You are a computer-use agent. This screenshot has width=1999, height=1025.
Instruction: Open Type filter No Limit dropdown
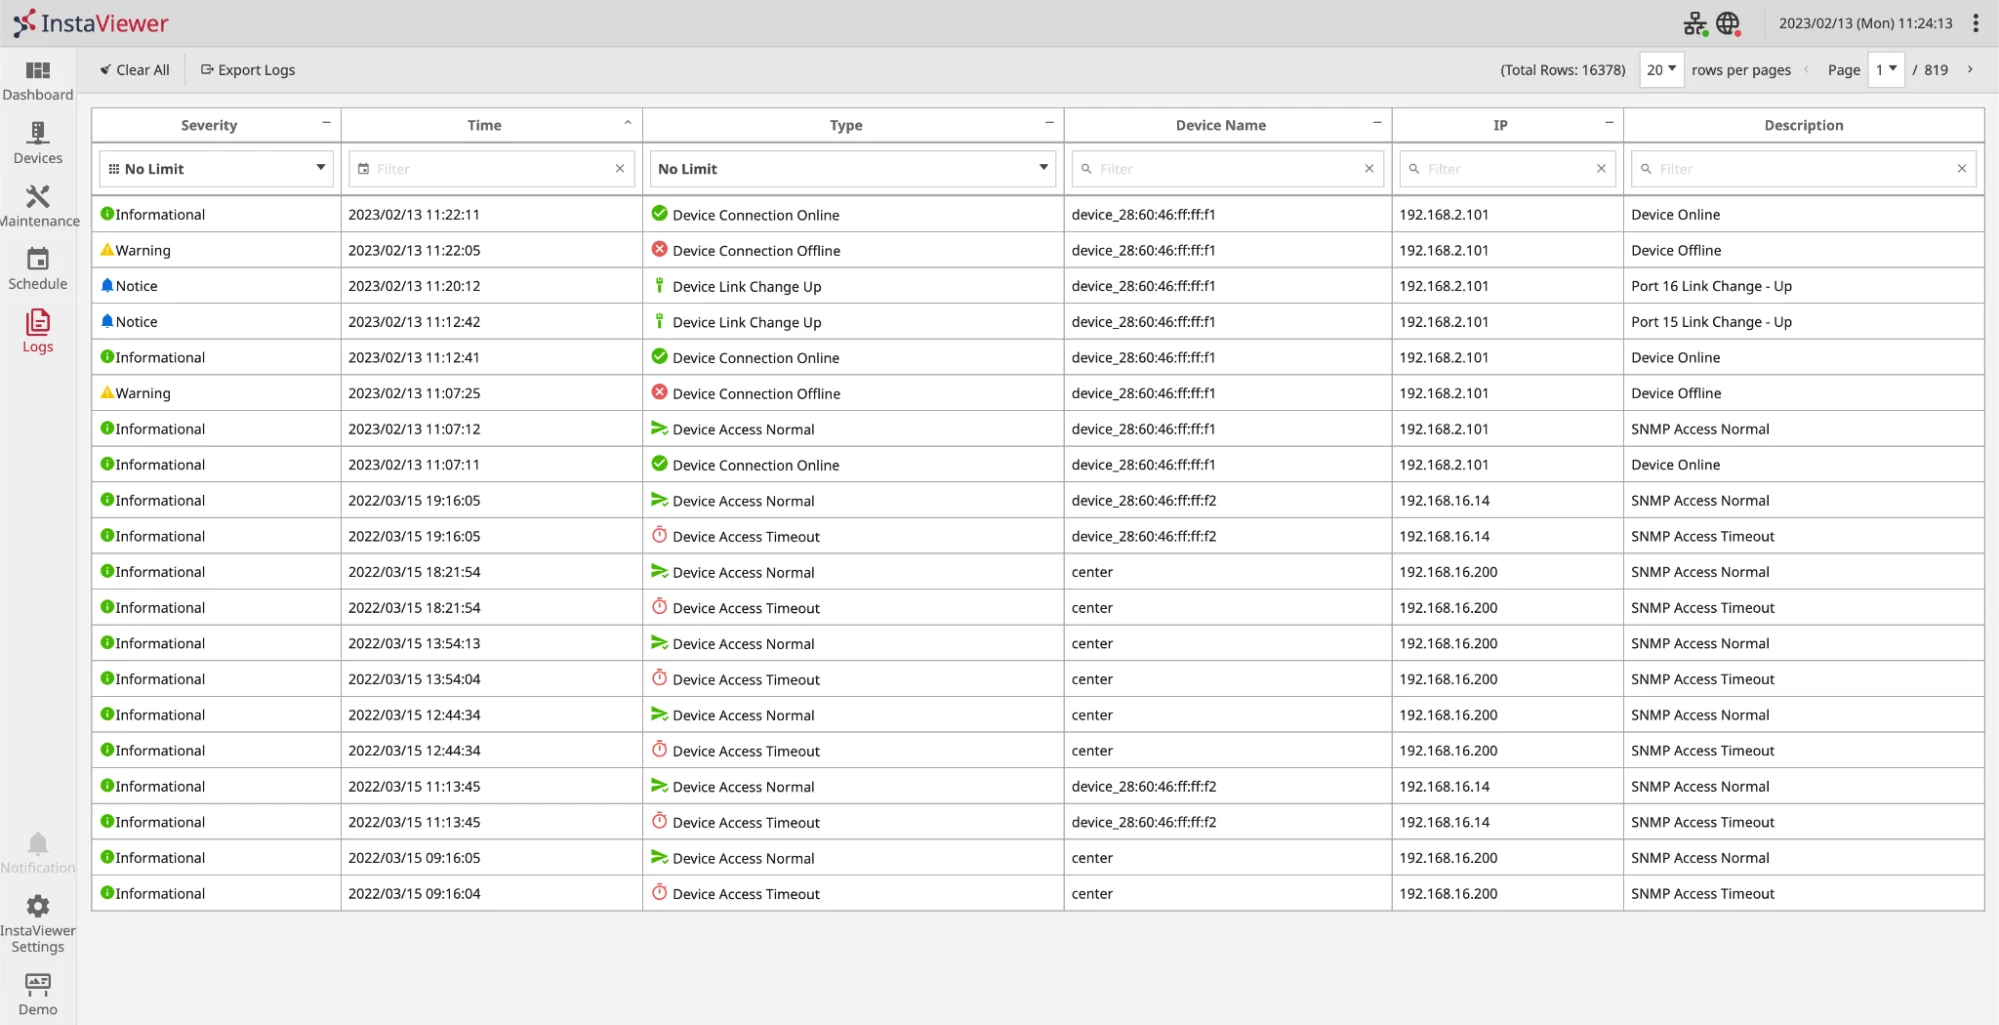(853, 169)
